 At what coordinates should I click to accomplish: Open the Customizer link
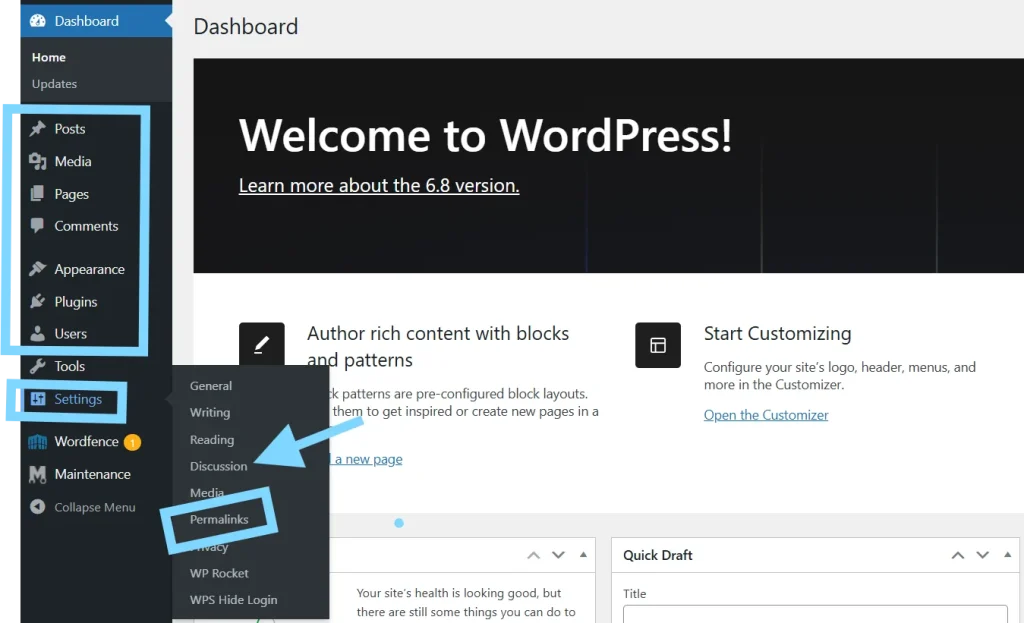766,415
